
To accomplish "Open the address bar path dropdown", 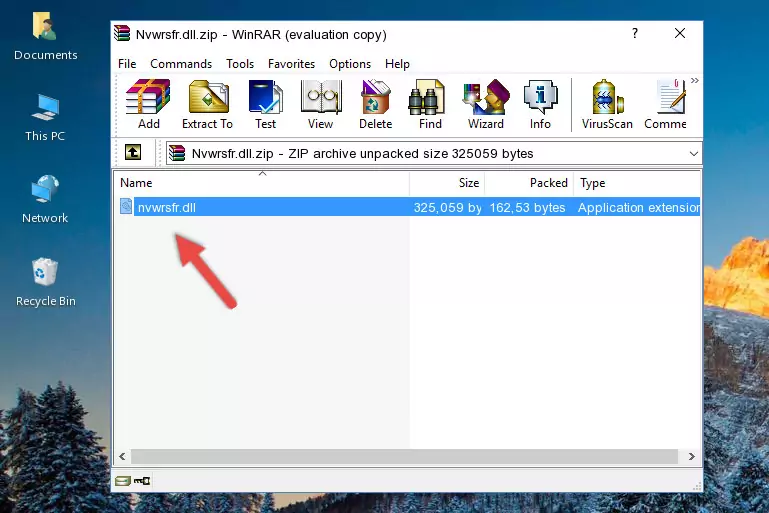I will pos(693,154).
